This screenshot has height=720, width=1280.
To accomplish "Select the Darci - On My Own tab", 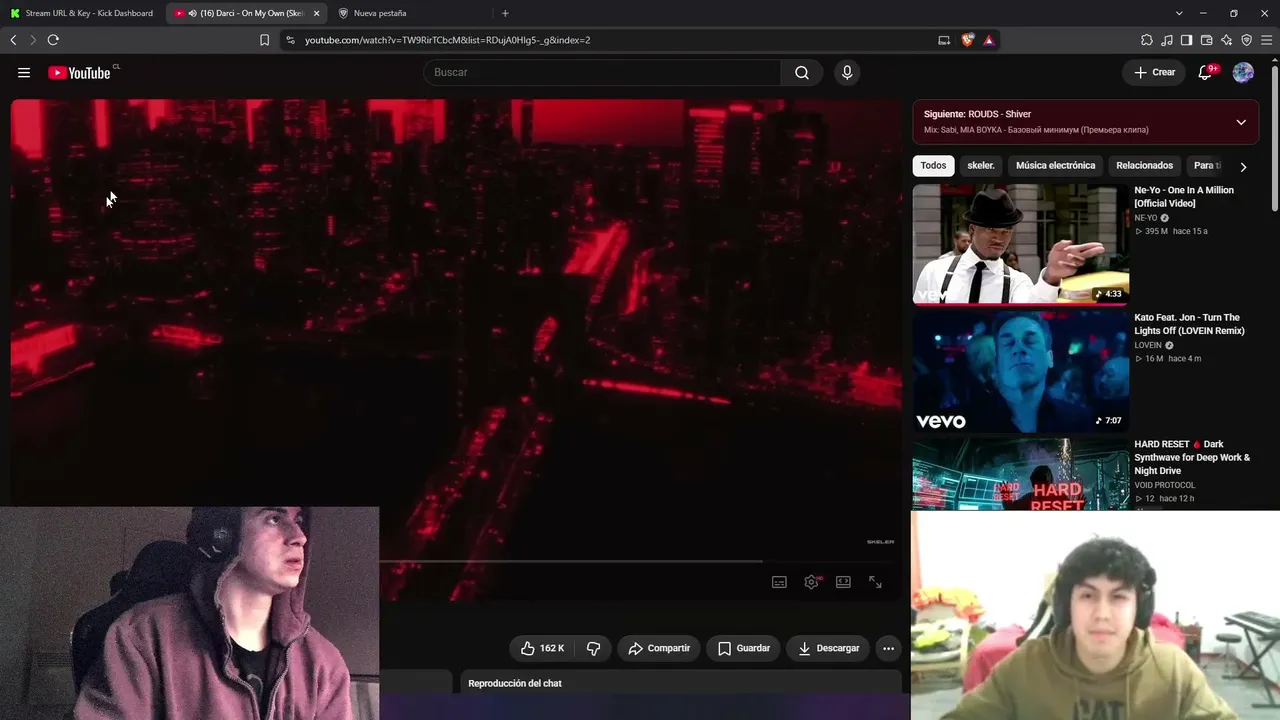I will tap(245, 13).
